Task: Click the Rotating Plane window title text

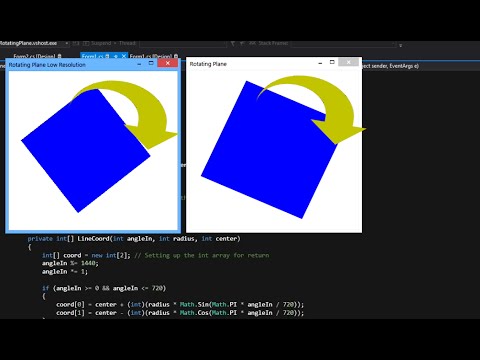Action: click(208, 64)
